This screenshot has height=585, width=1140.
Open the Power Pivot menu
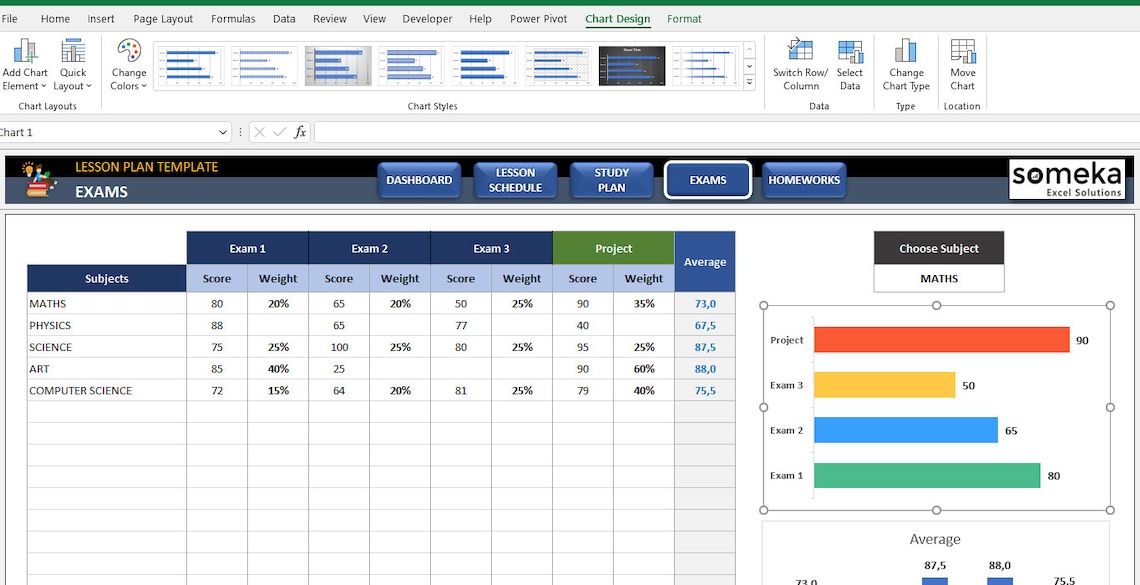point(538,18)
